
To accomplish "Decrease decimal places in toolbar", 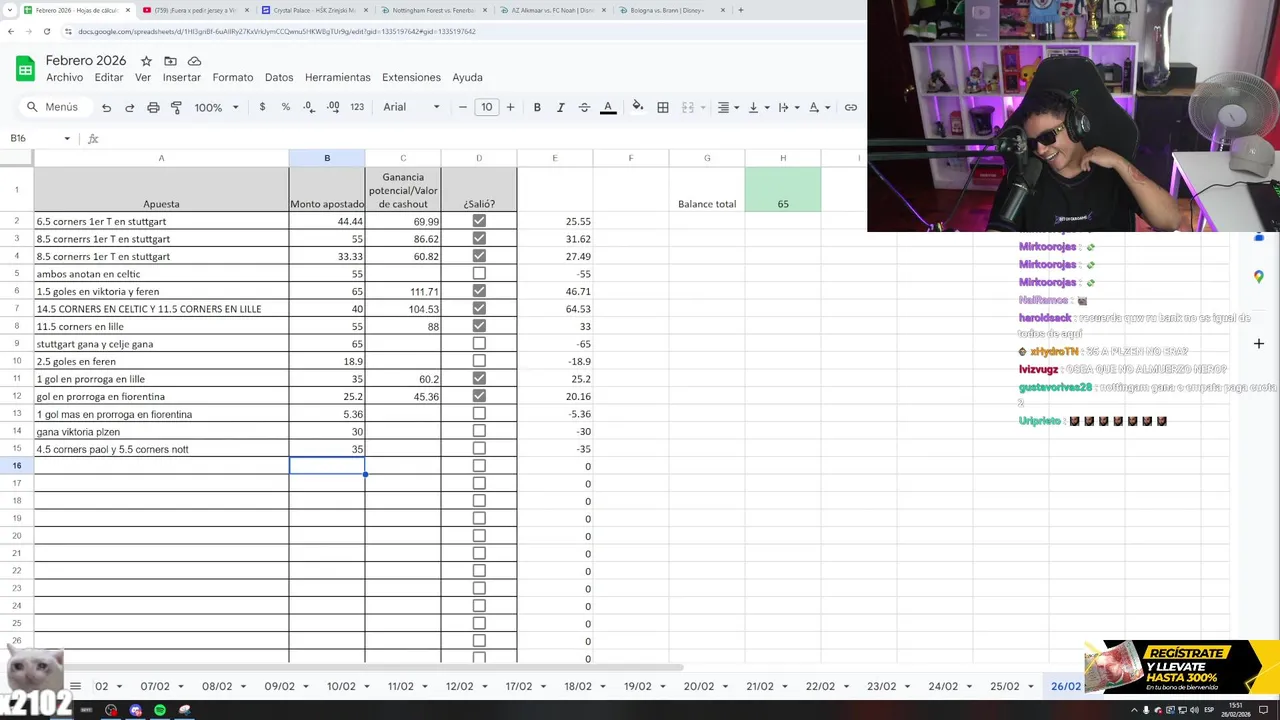I will point(309,107).
